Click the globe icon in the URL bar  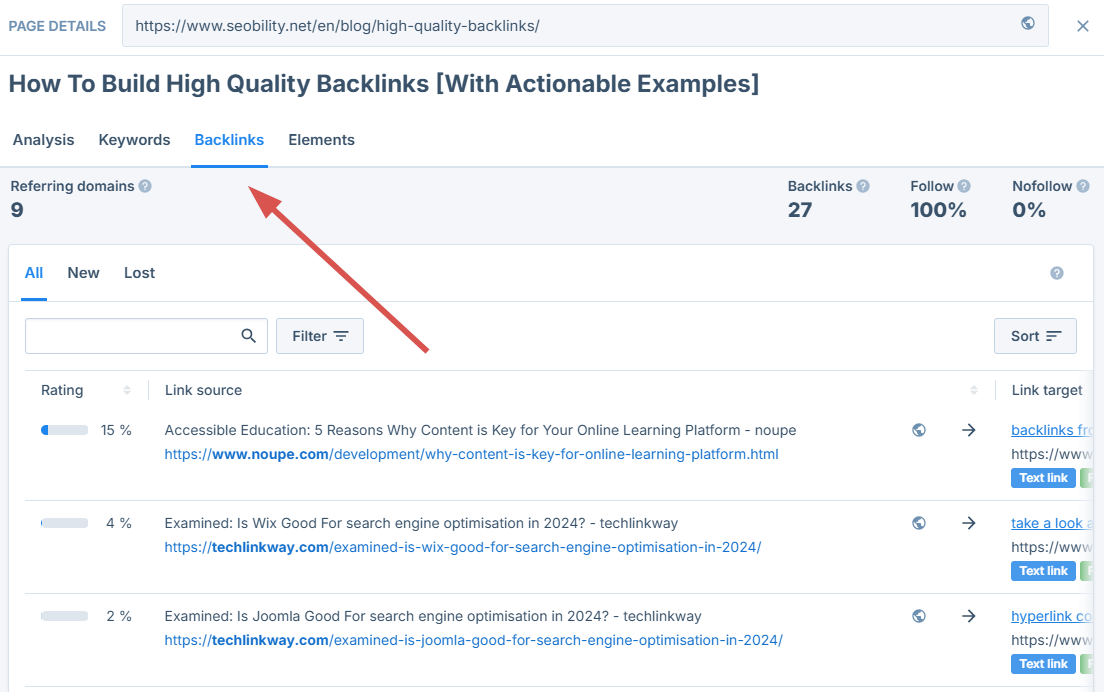[x=1028, y=23]
